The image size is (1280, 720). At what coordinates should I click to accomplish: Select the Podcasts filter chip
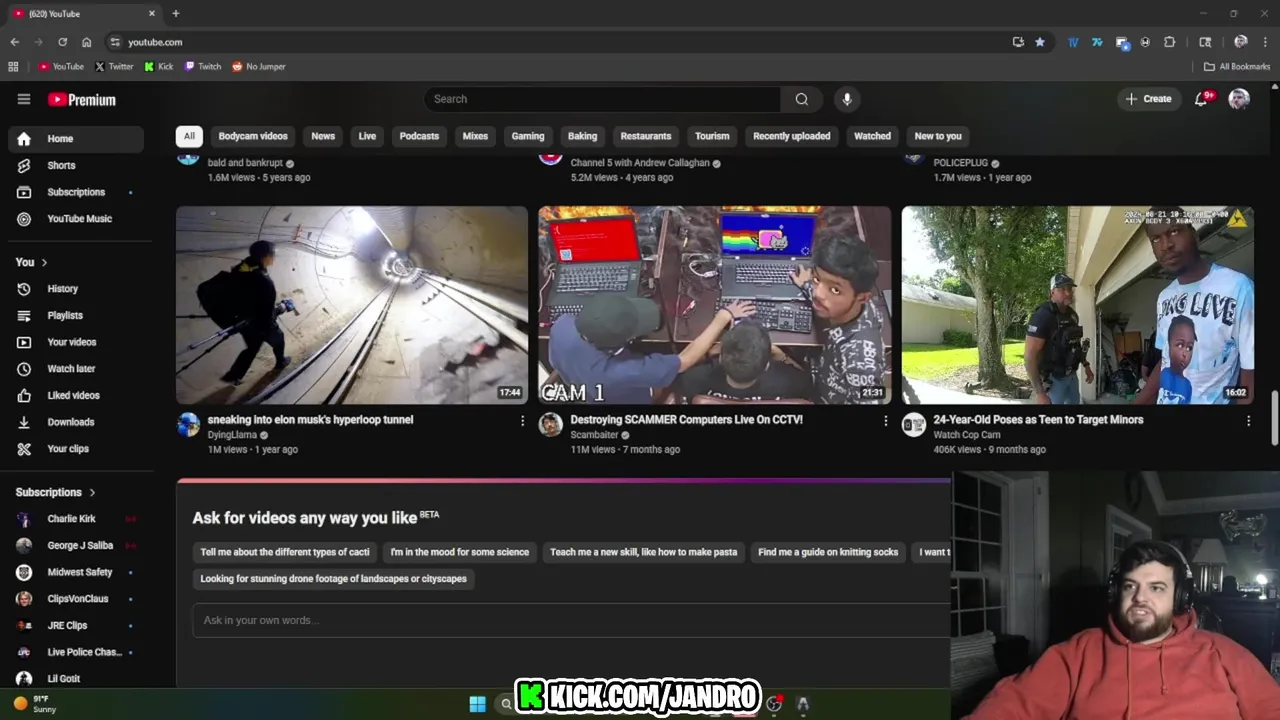[x=419, y=136]
